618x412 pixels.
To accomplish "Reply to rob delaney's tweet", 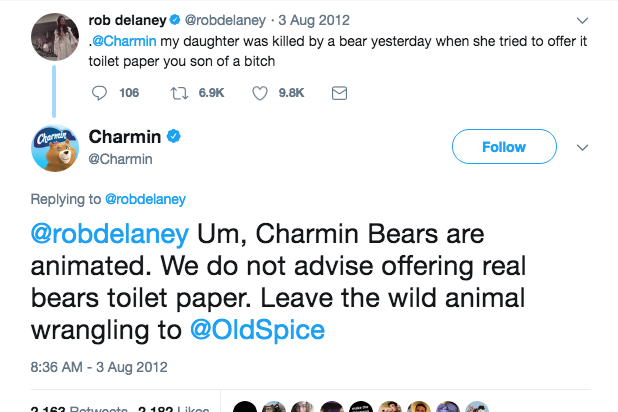I will (x=99, y=93).
